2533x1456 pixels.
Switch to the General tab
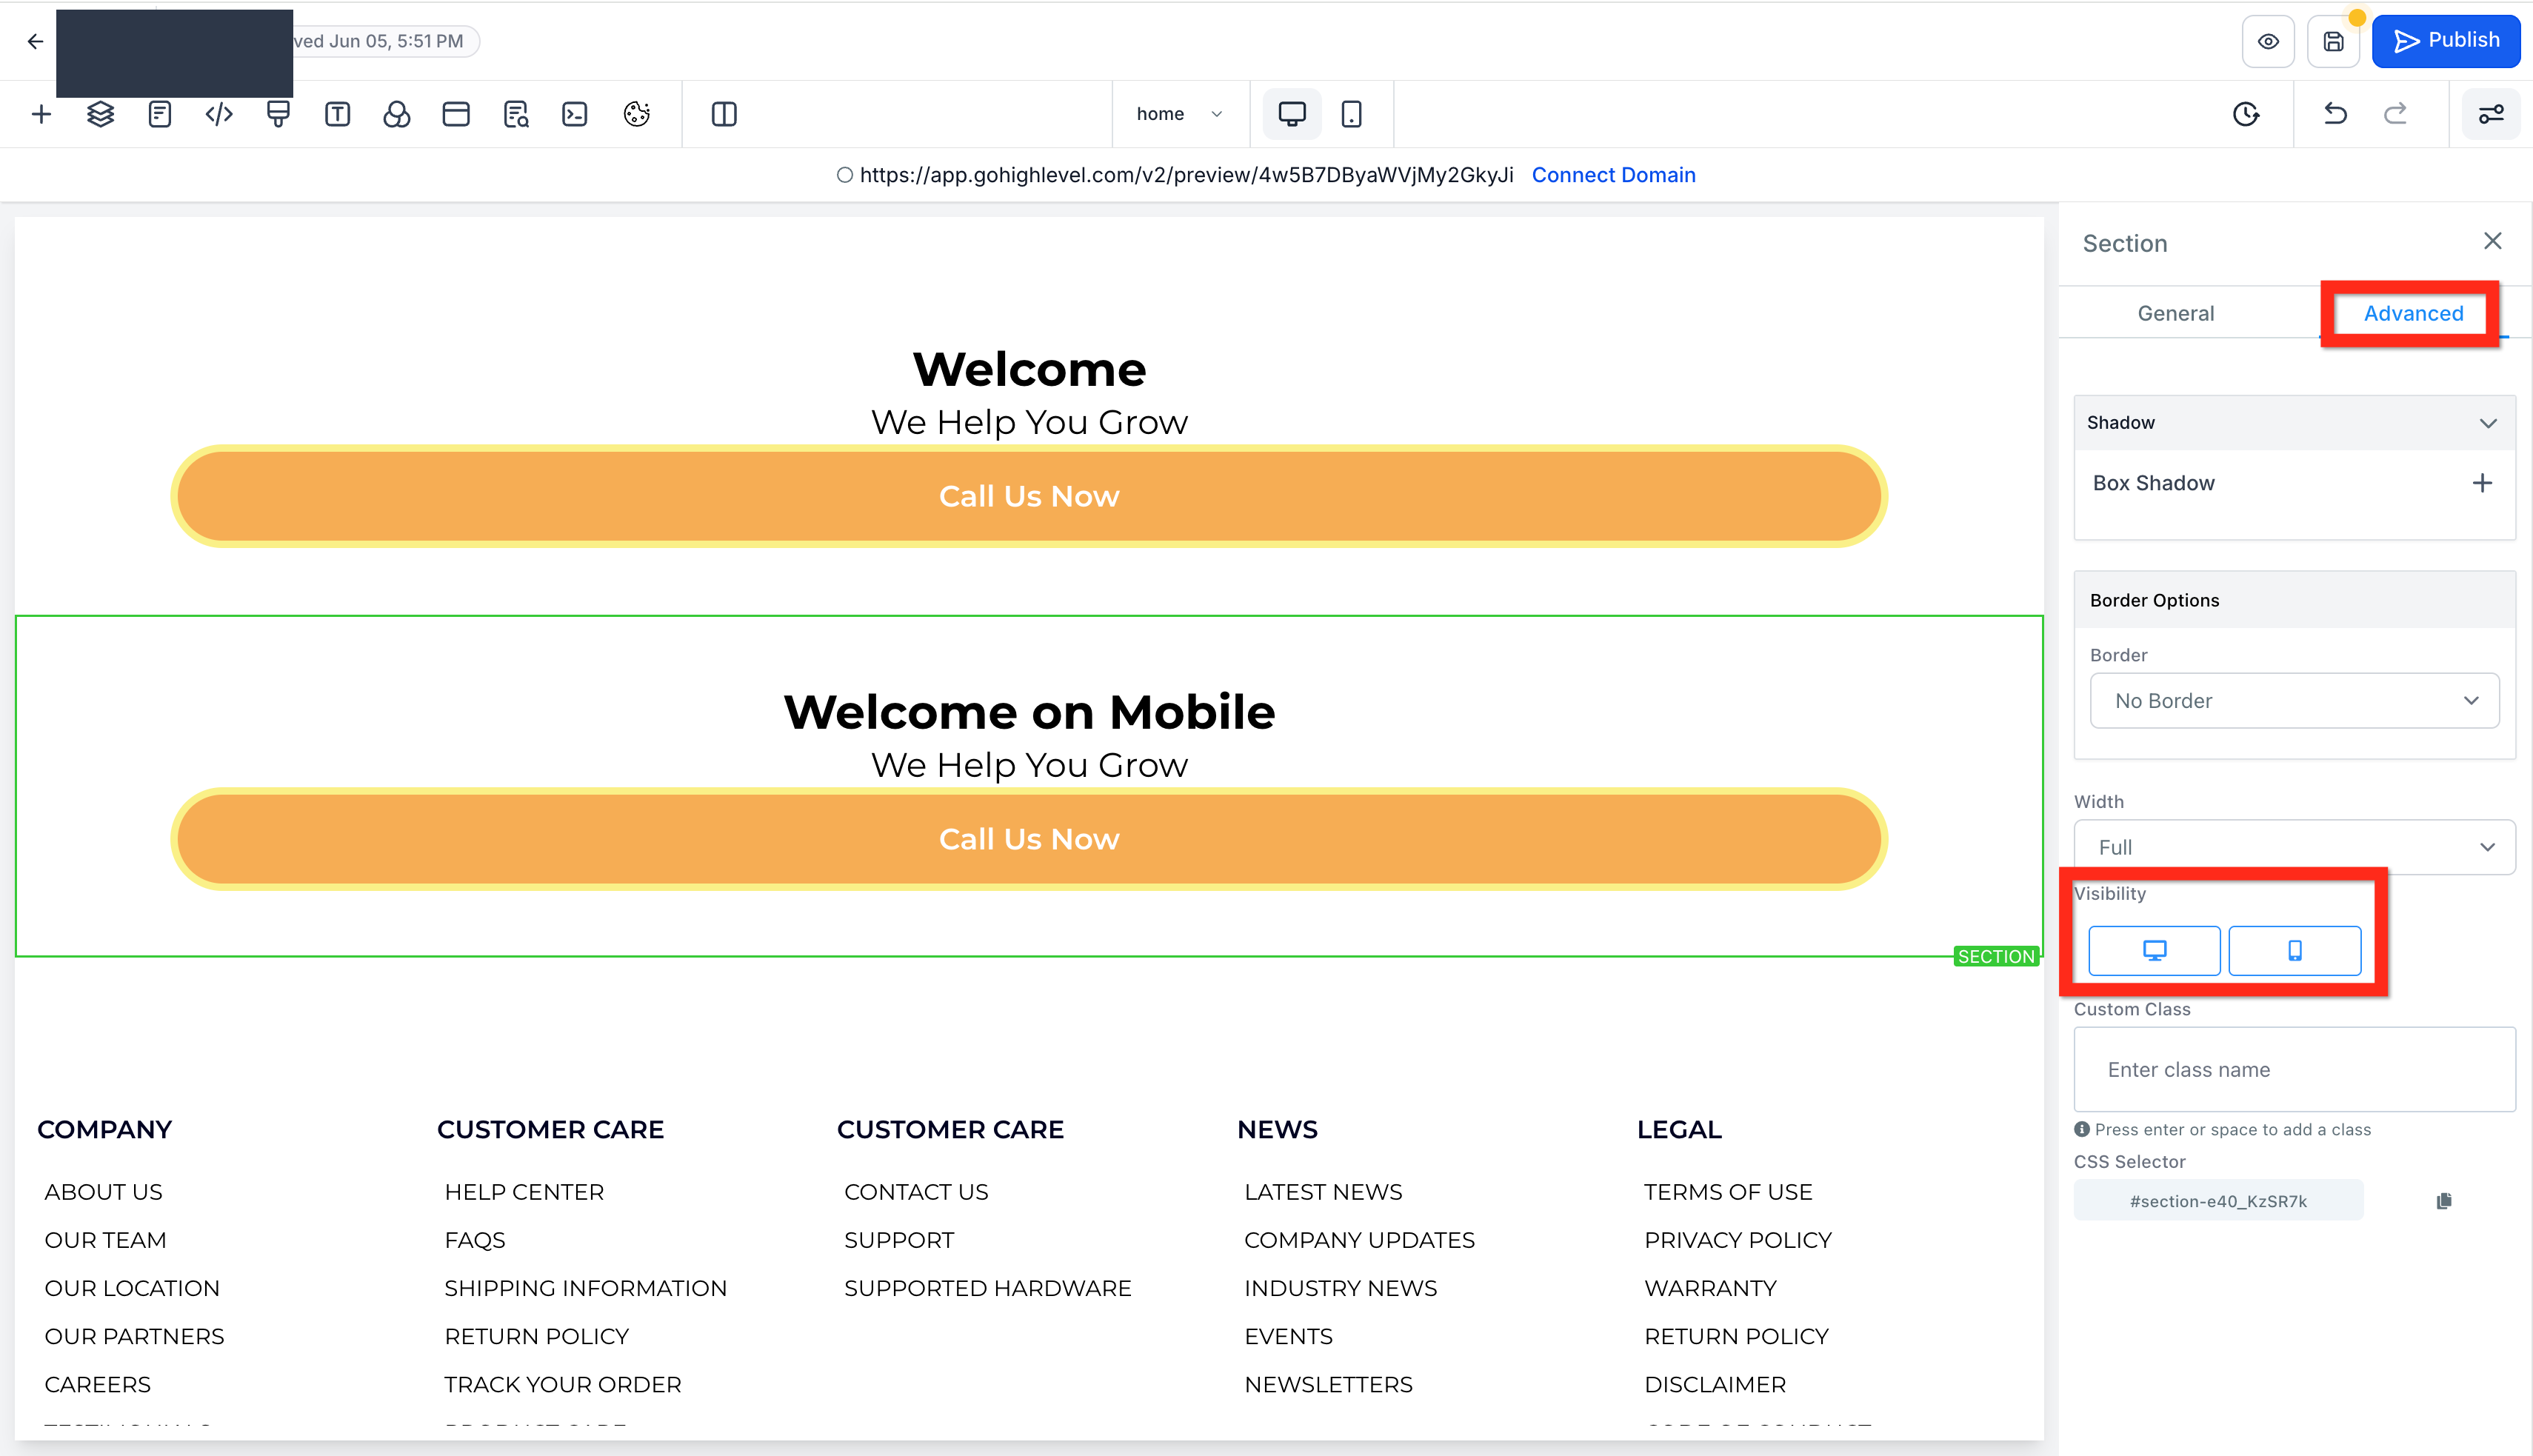pyautogui.click(x=2175, y=314)
